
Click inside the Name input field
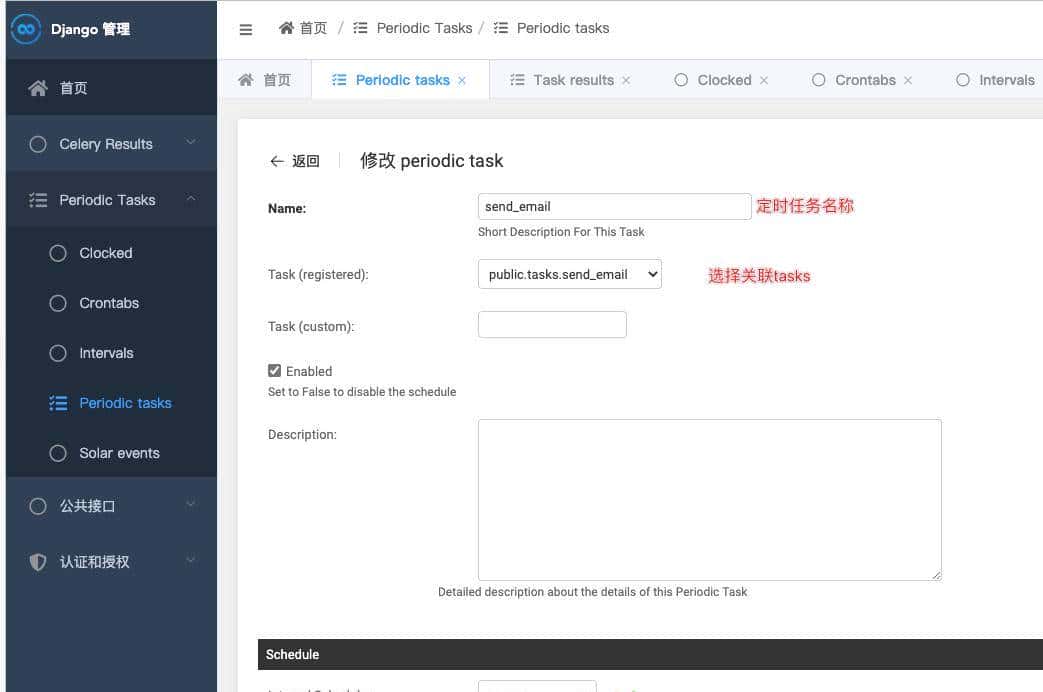pos(613,206)
